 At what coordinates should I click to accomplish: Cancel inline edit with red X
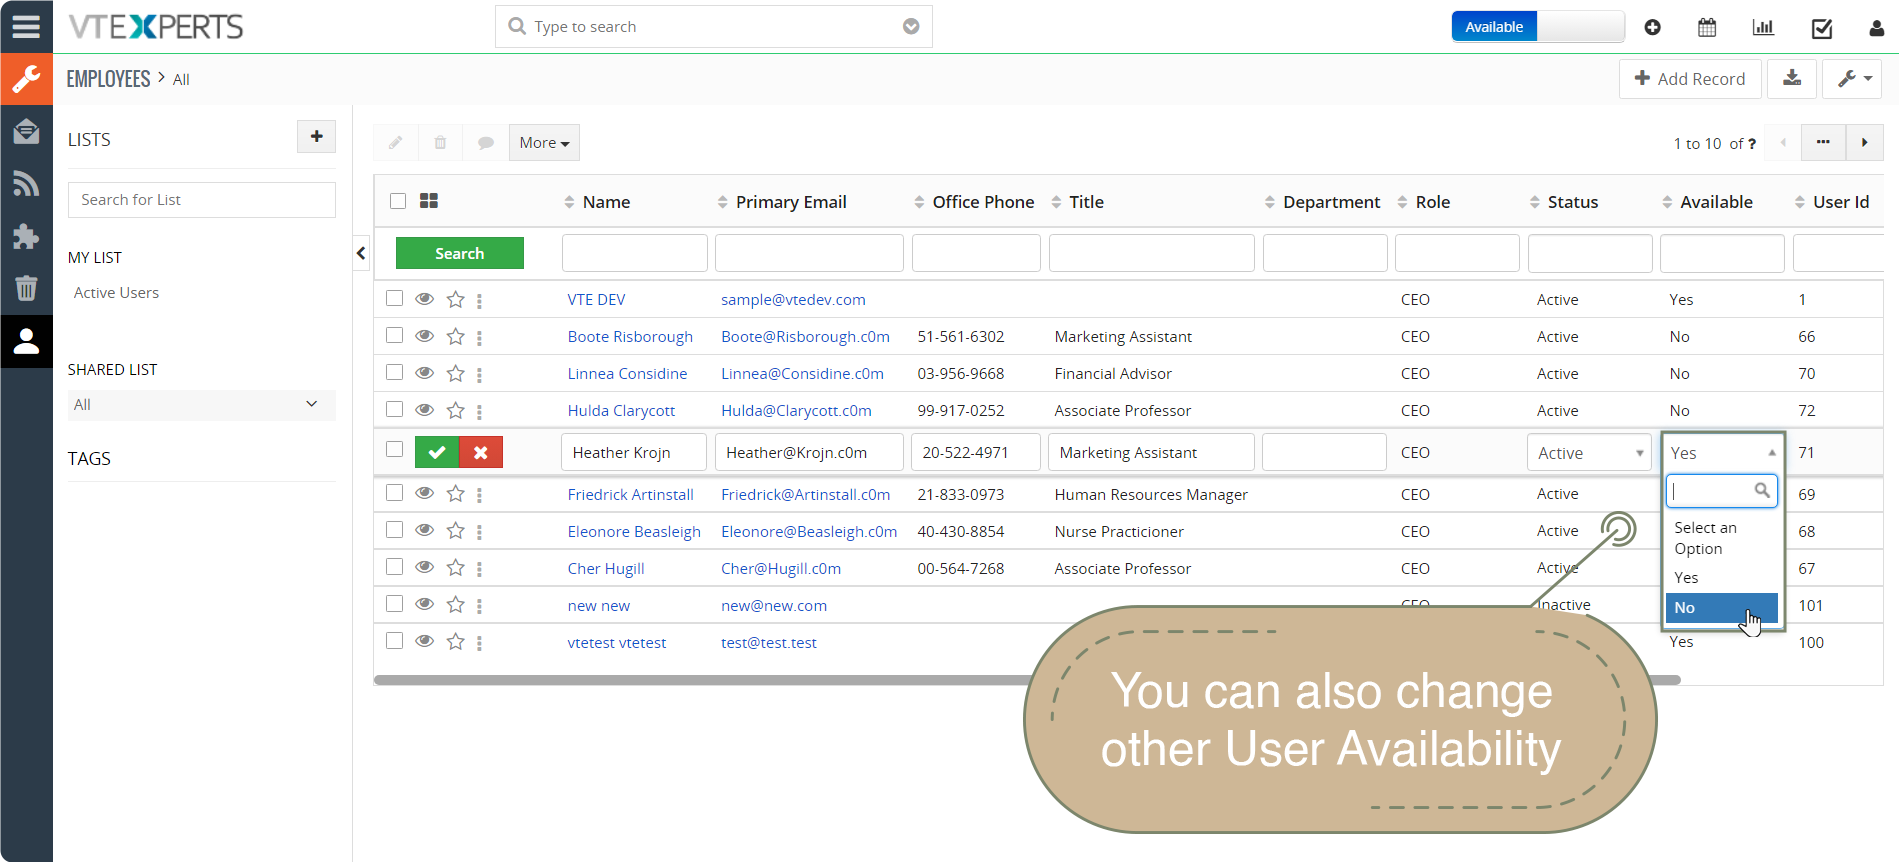pyautogui.click(x=481, y=452)
